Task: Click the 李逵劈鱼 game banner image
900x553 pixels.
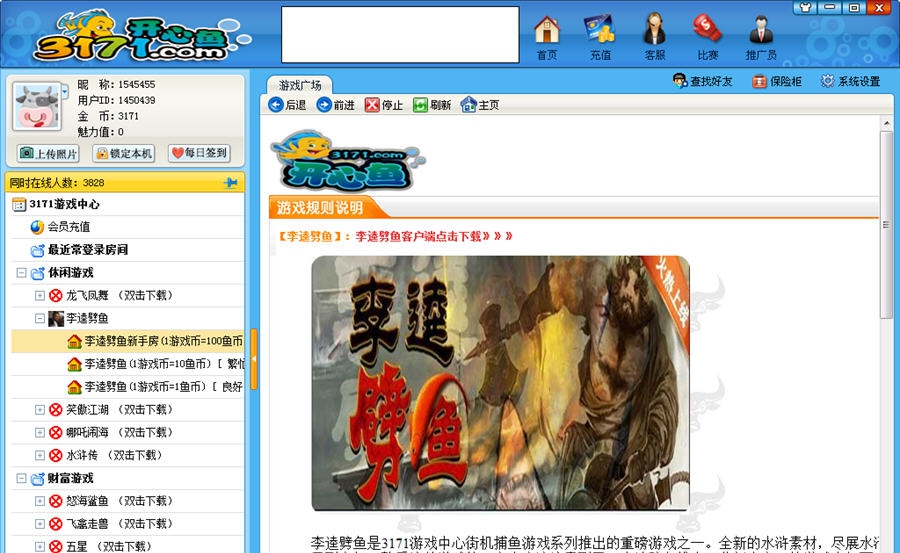Action: point(500,383)
